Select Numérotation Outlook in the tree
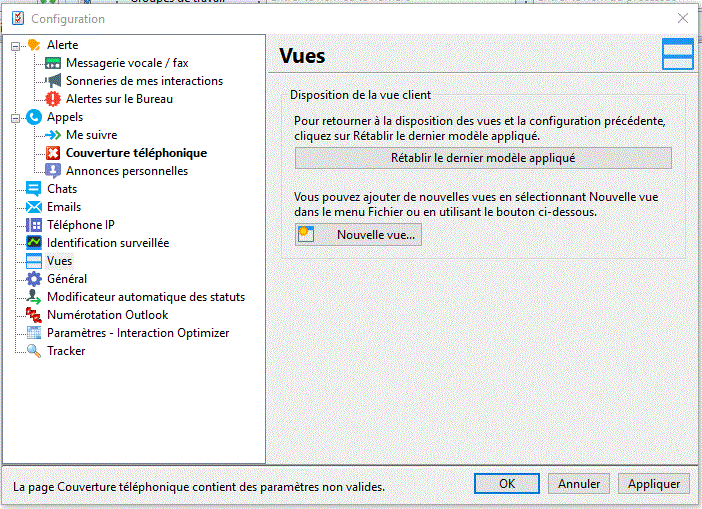The height and width of the screenshot is (509, 702). click(107, 315)
